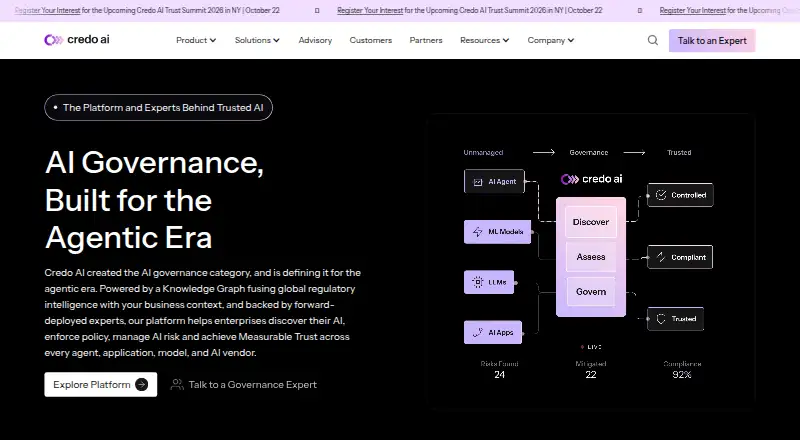Click the arrow icon in Explore Platform
800x440 pixels.
(141, 384)
